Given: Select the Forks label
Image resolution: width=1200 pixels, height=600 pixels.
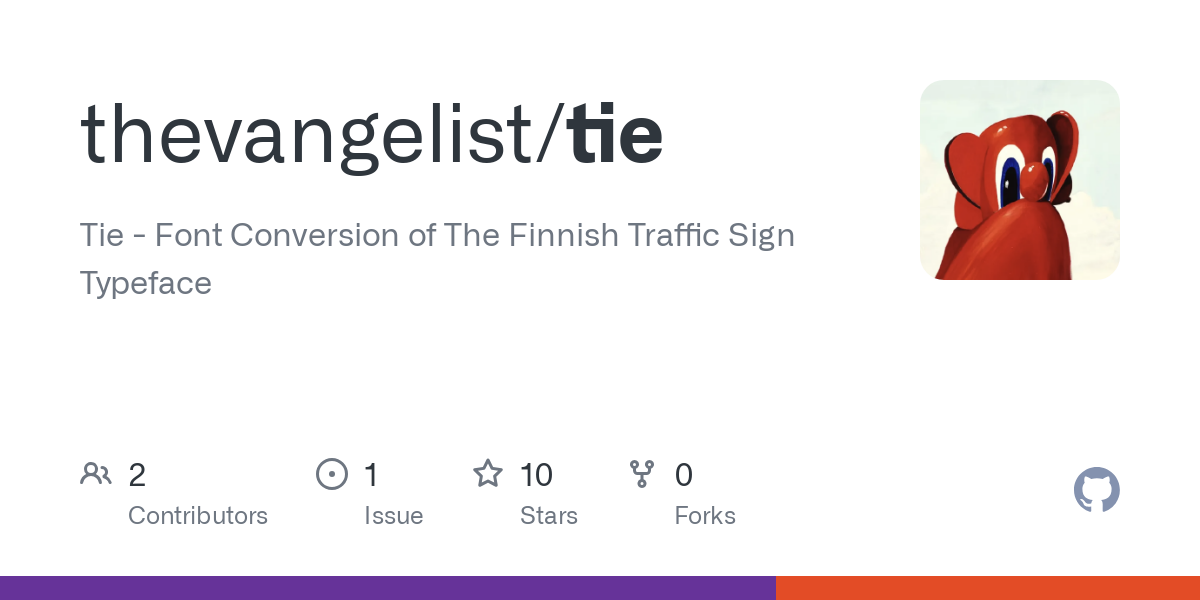Looking at the screenshot, I should point(705,516).
